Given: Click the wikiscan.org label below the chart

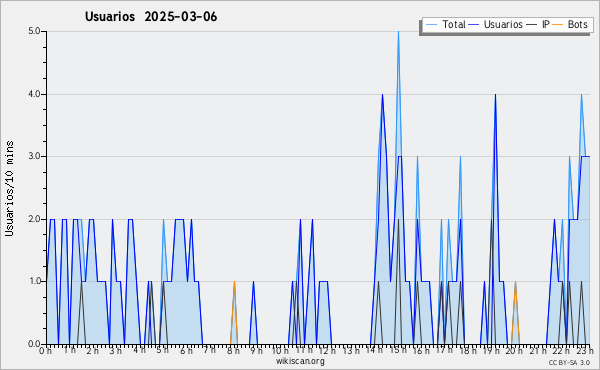Looking at the screenshot, I should point(300,361).
